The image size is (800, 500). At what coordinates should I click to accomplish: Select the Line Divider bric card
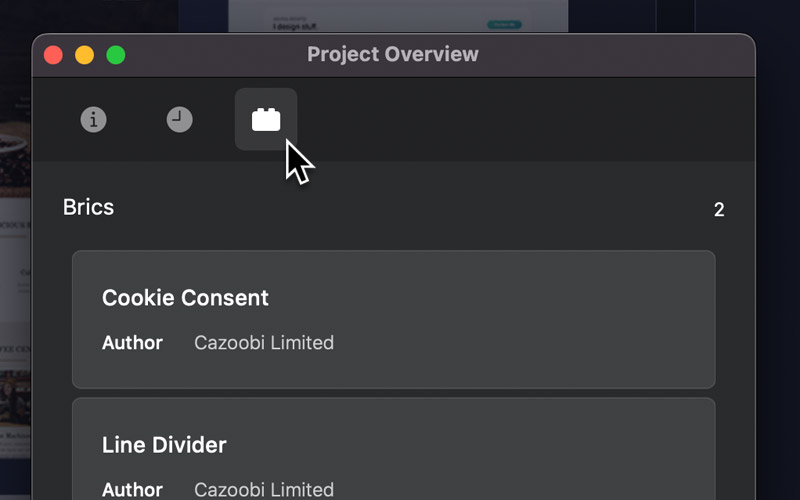click(x=393, y=449)
